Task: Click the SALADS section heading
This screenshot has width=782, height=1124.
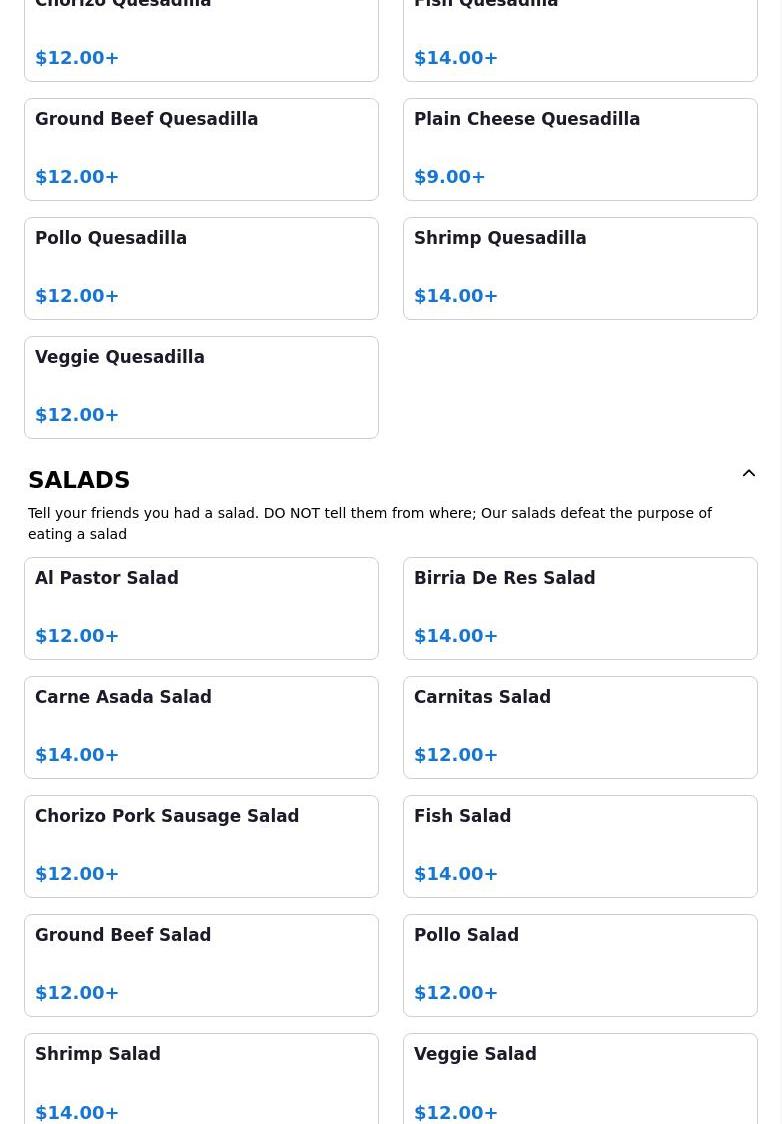Action: pyautogui.click(x=79, y=480)
